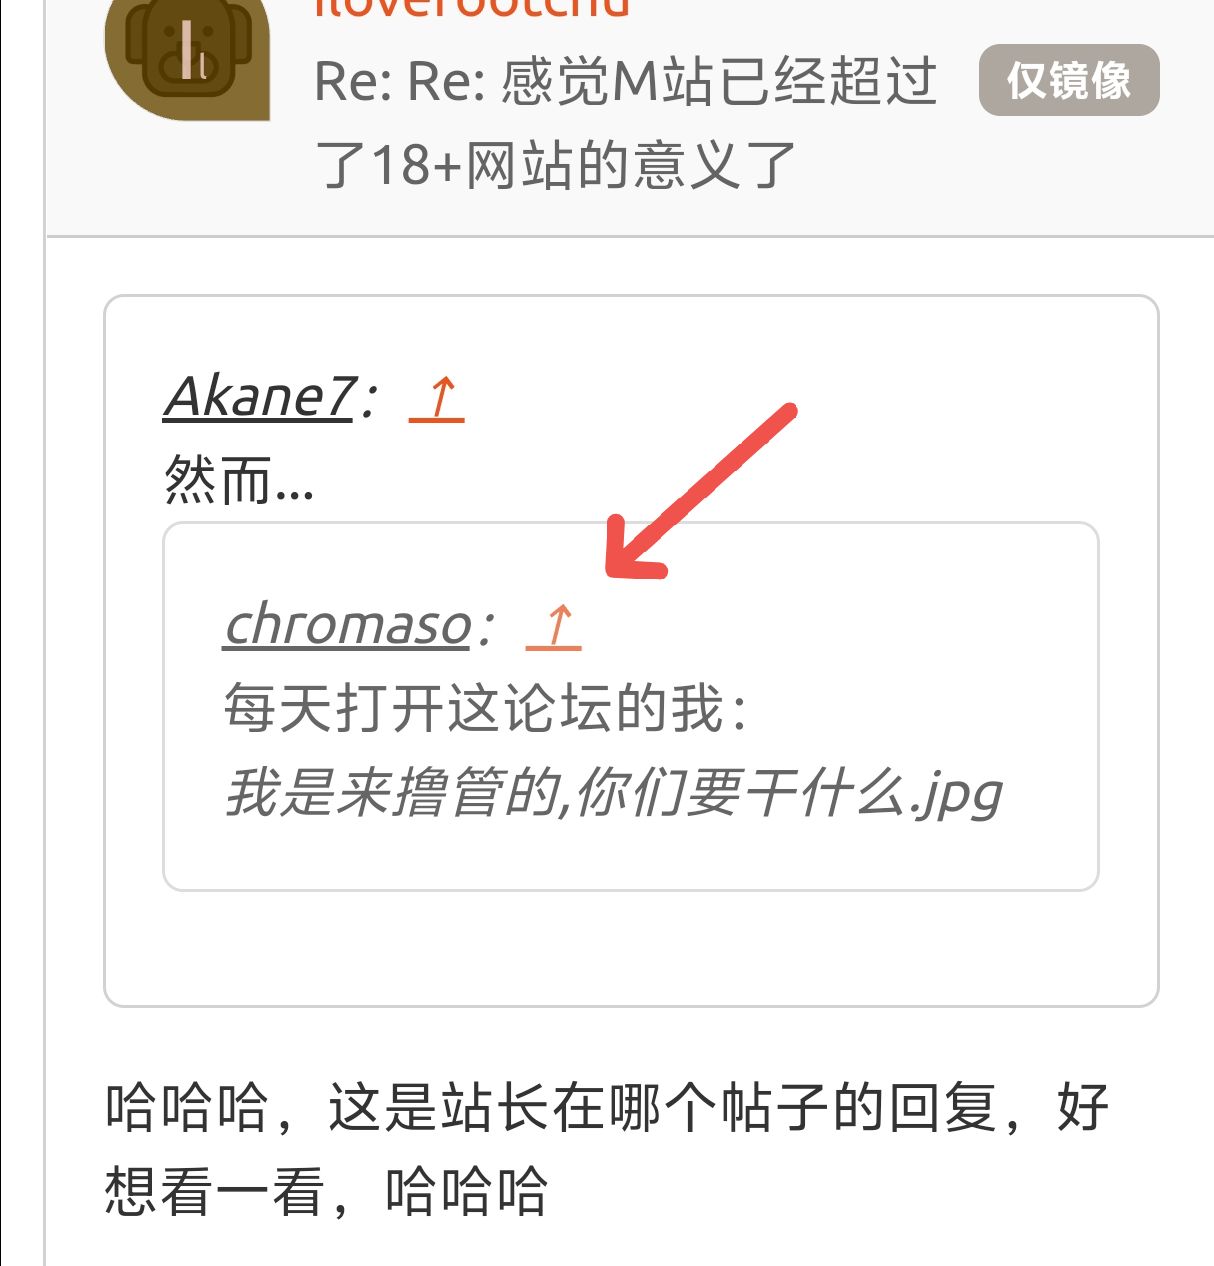This screenshot has height=1266, width=1214.
Task: Jump to Akane7's original post via orange arrow
Action: pos(437,398)
